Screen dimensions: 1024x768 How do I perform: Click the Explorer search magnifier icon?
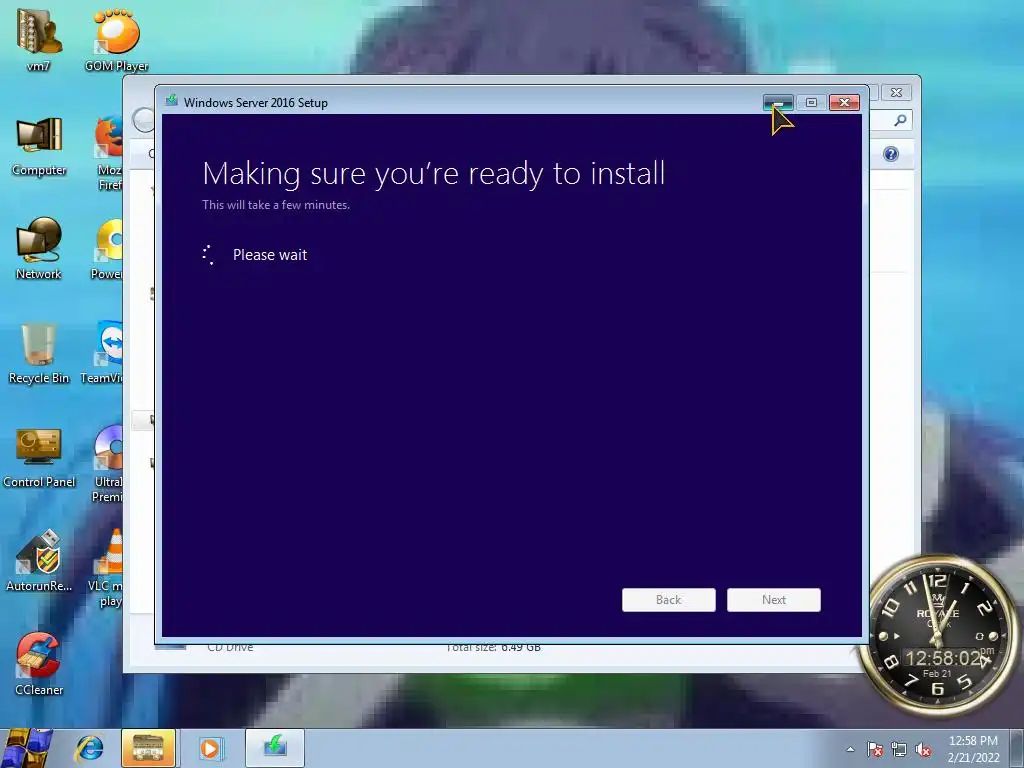pos(901,120)
